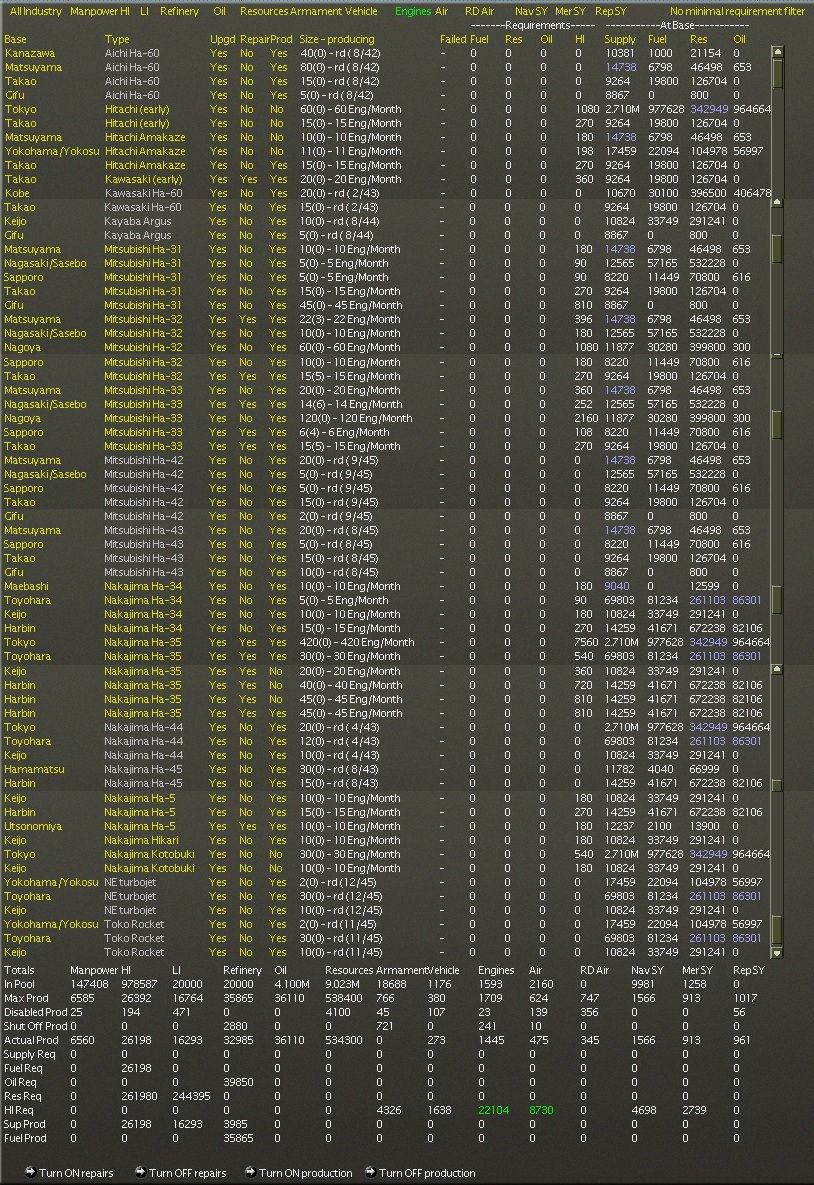Image resolution: width=814 pixels, height=1185 pixels.
Task: Sort by the Upgd column header
Action: pyautogui.click(x=222, y=39)
